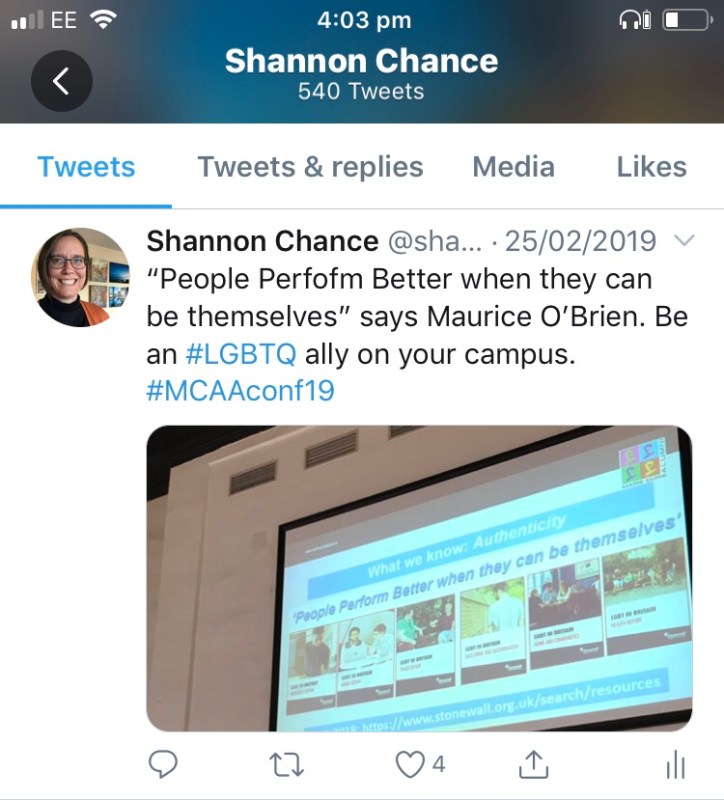Tap the back arrow button
The image size is (724, 800).
61,80
